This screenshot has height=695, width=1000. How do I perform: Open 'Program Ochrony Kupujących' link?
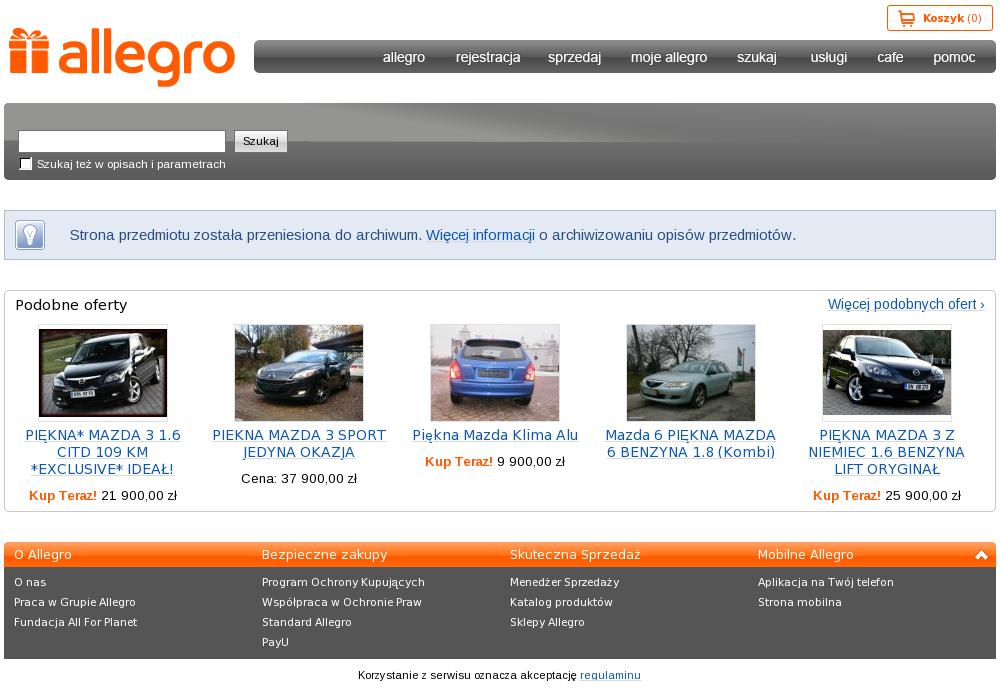(x=343, y=582)
